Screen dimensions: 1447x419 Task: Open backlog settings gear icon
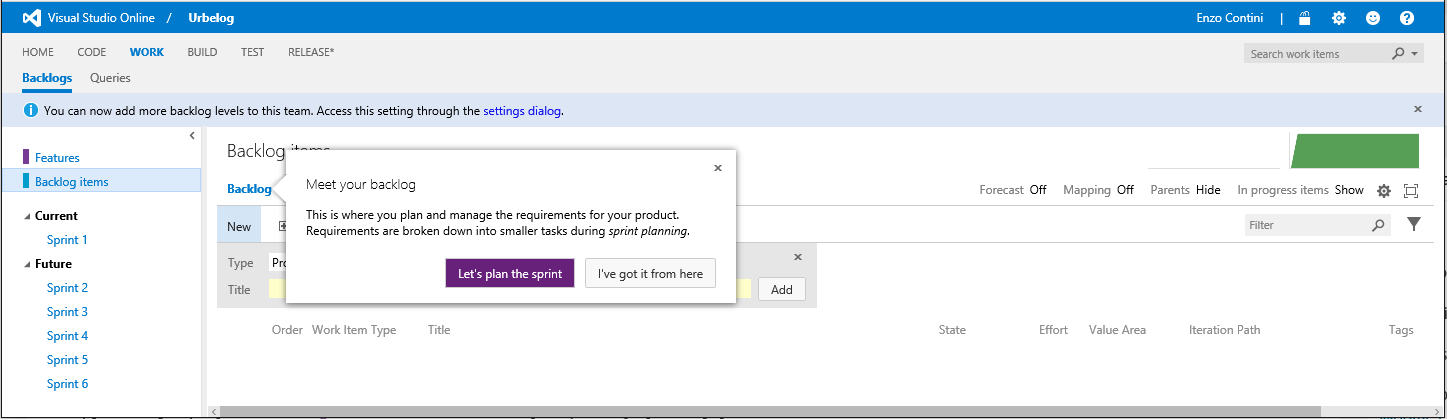click(1384, 191)
